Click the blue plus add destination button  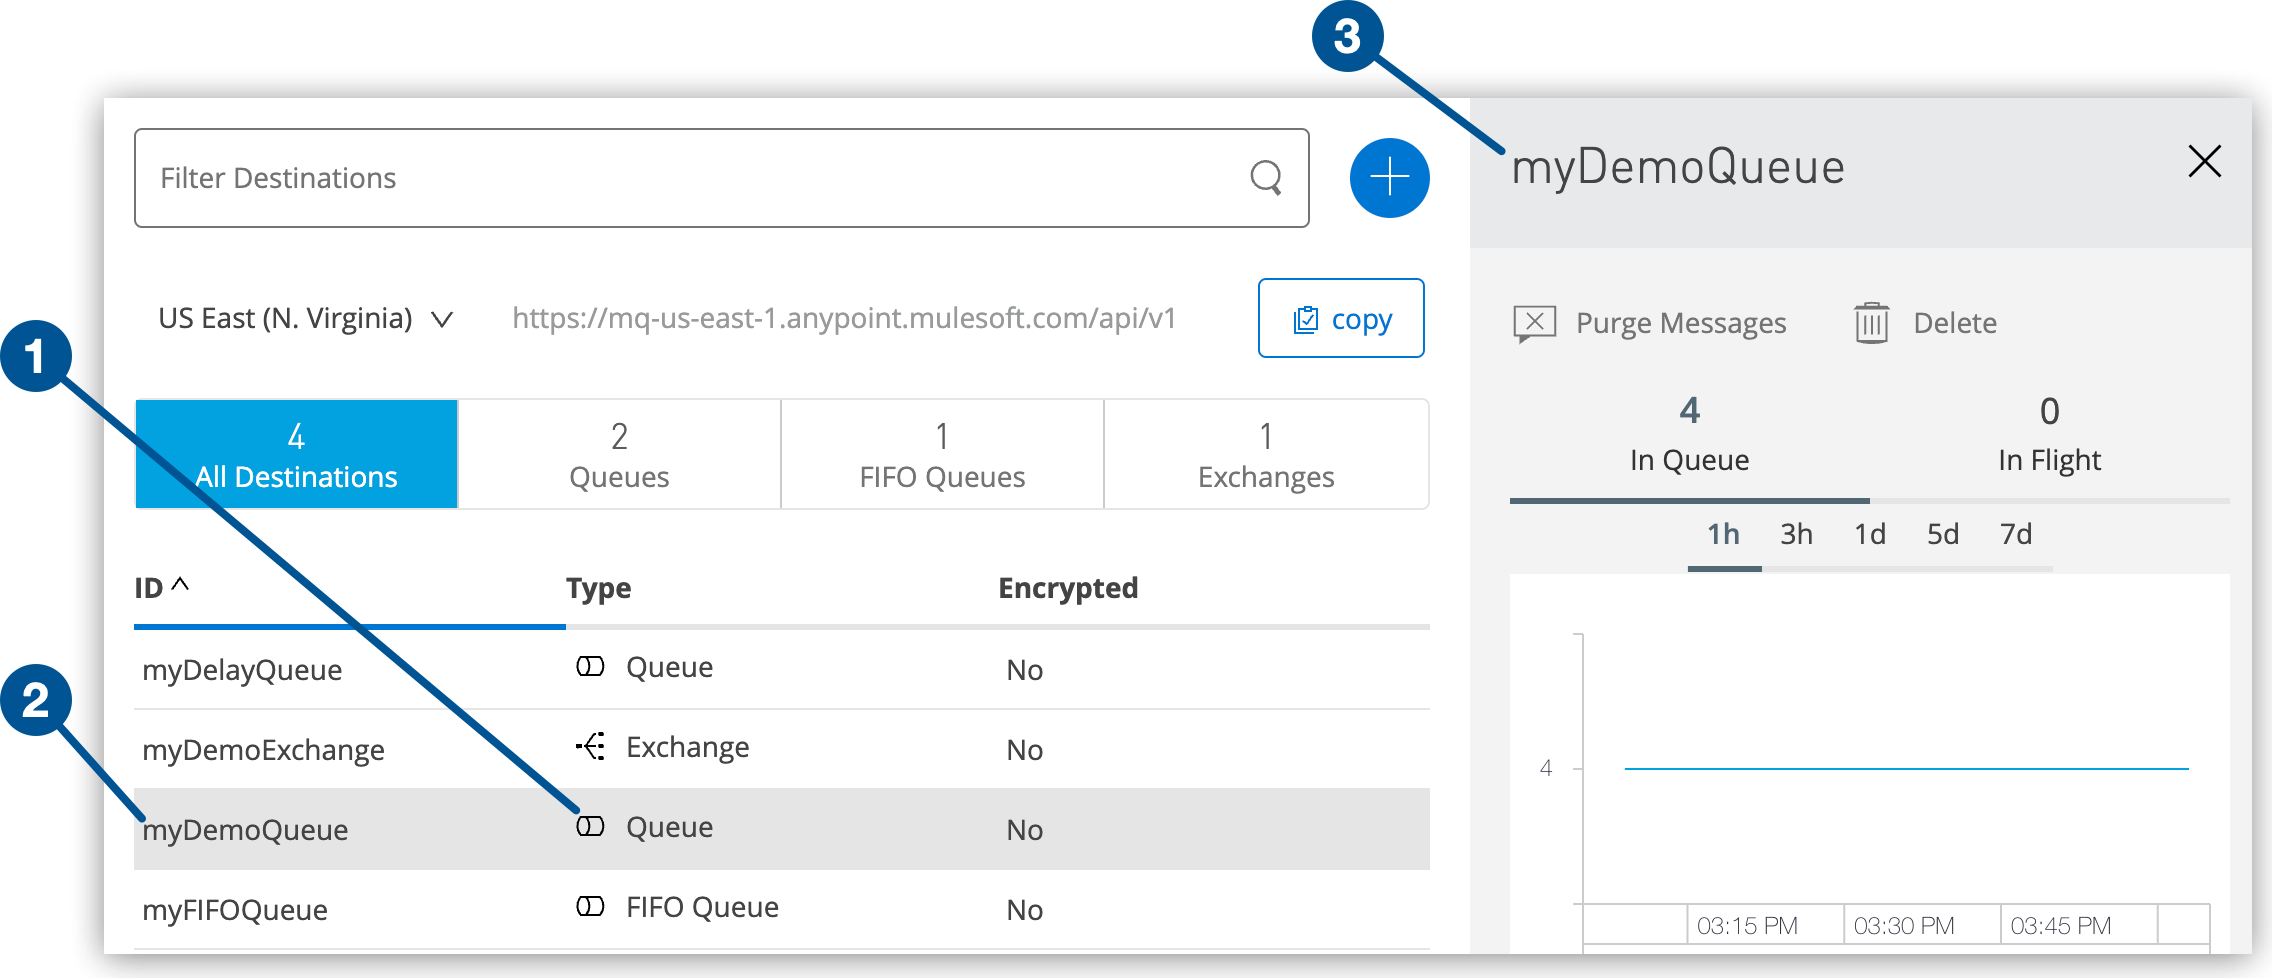coord(1389,178)
